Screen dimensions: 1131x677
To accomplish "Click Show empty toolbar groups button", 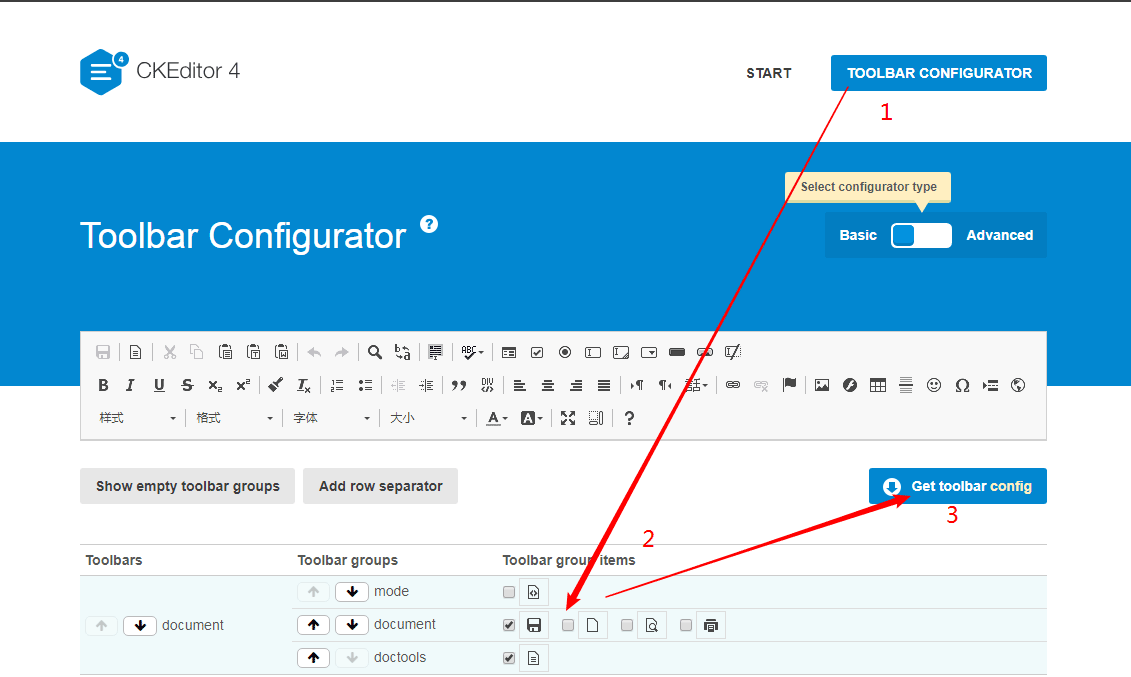I will 188,486.
